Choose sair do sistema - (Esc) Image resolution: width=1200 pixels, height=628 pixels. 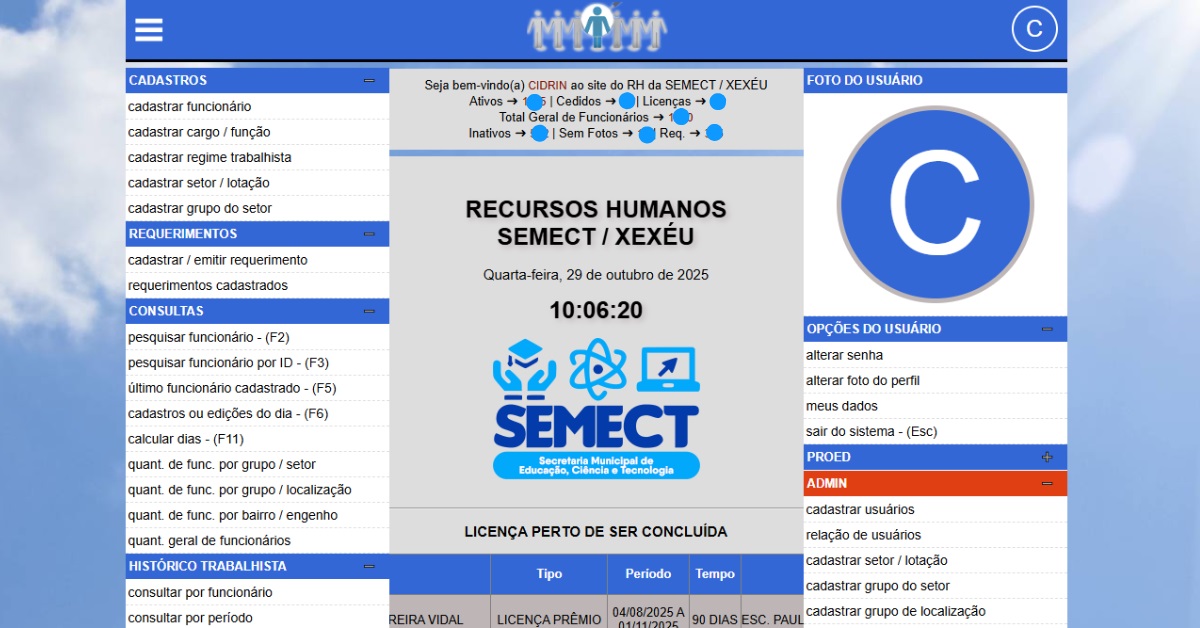871,432
